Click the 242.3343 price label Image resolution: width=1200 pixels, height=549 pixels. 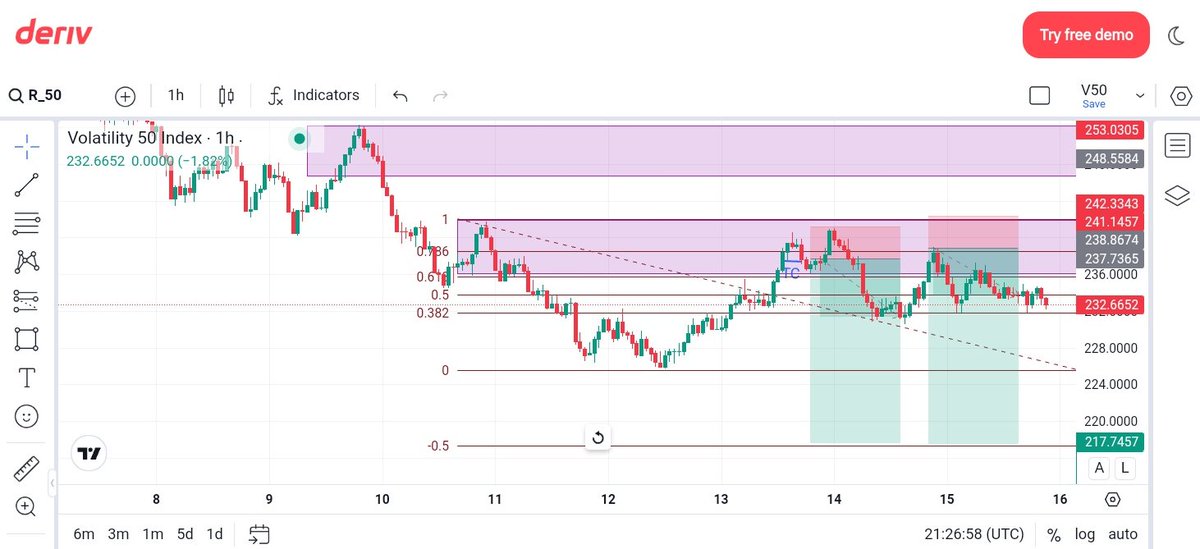(x=1110, y=204)
